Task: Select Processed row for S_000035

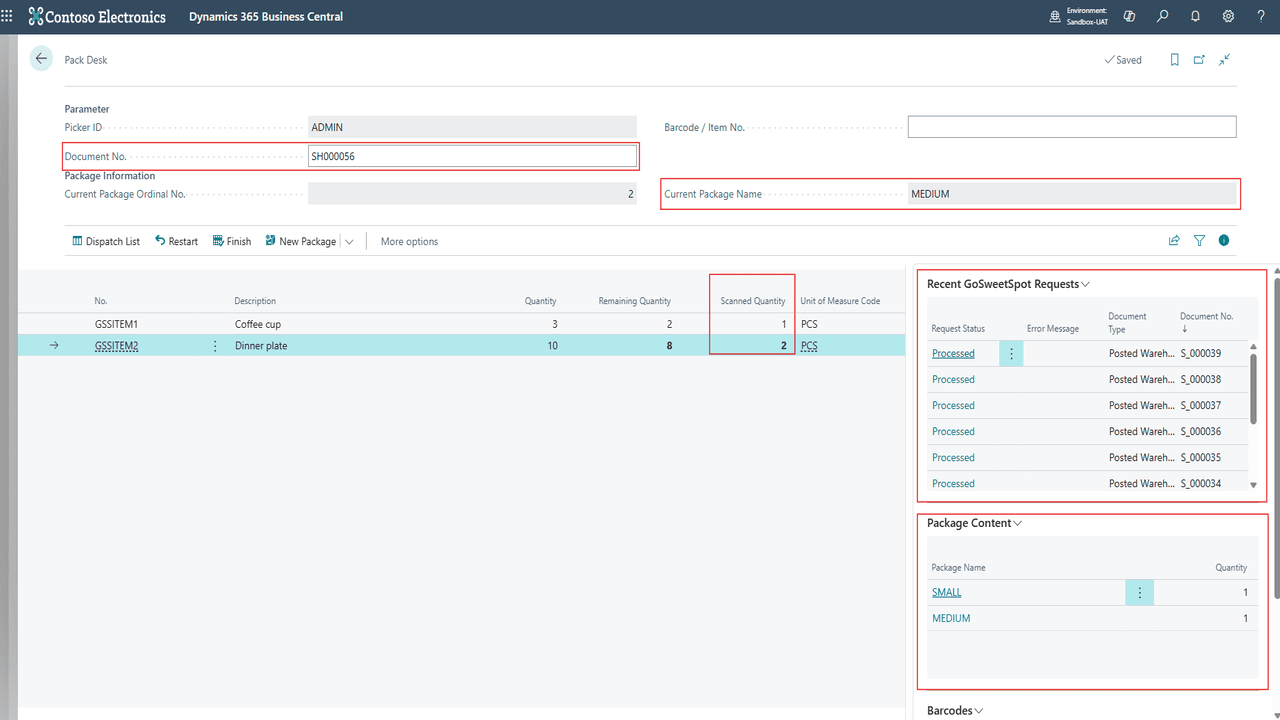Action: 1087,457
